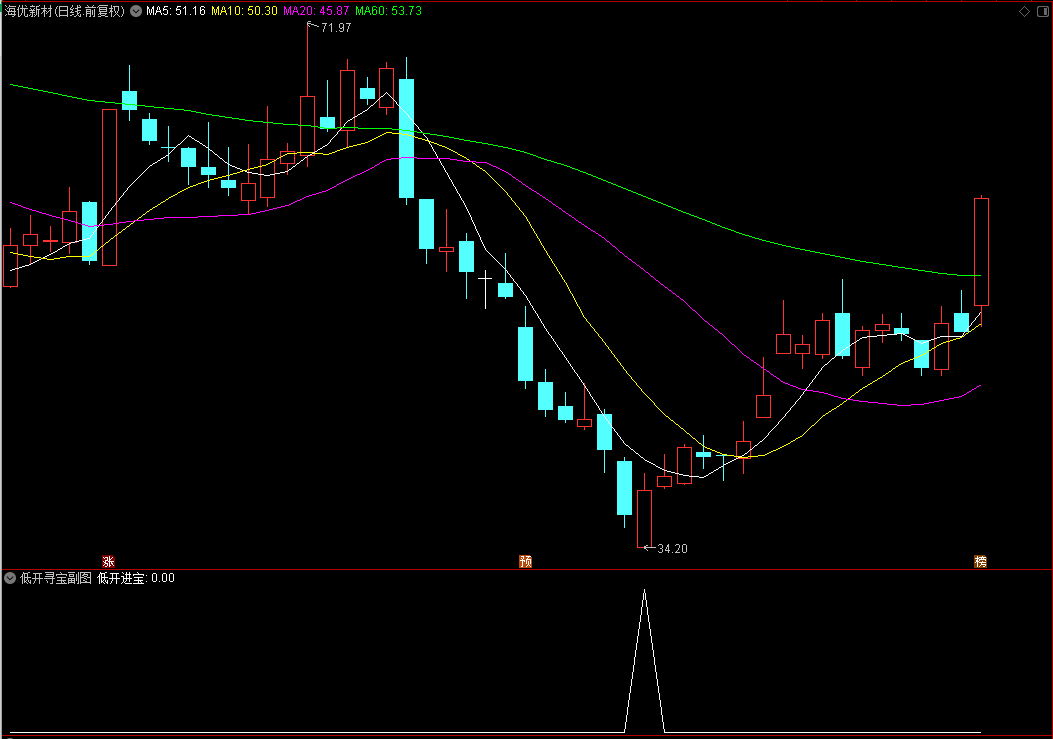Click the white spike peak in the sub-chart
This screenshot has height=739, width=1053.
point(645,591)
